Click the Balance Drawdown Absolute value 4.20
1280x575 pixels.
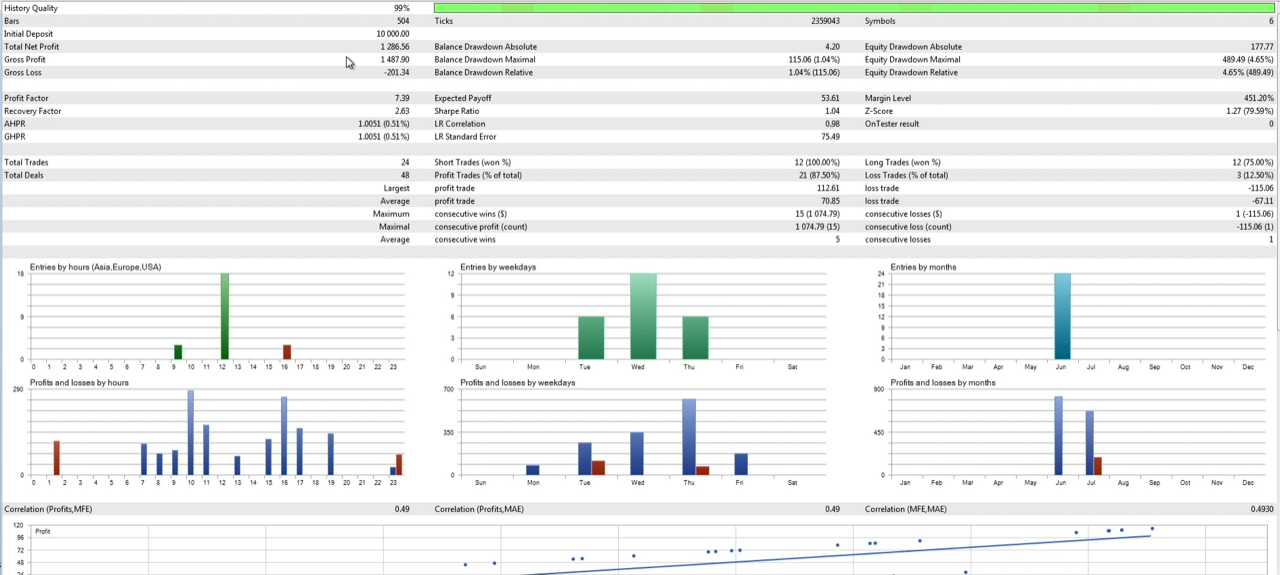(832, 47)
